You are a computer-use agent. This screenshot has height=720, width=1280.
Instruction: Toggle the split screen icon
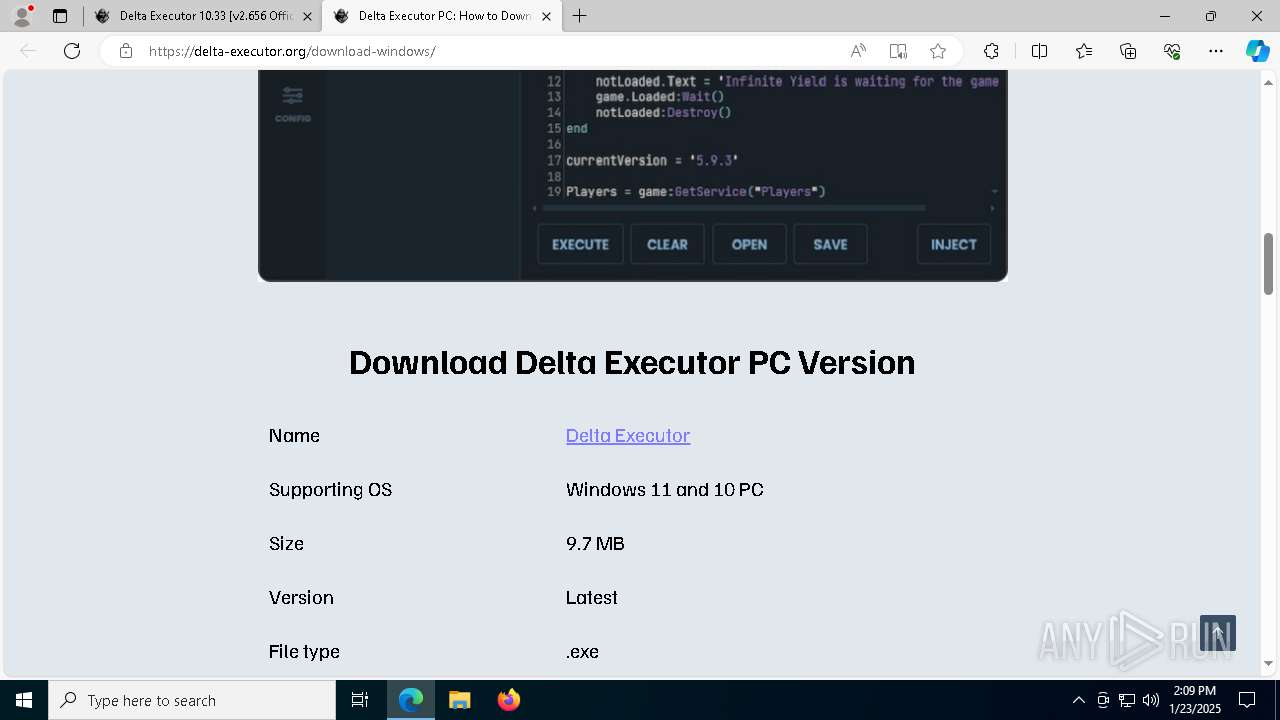click(x=1039, y=51)
